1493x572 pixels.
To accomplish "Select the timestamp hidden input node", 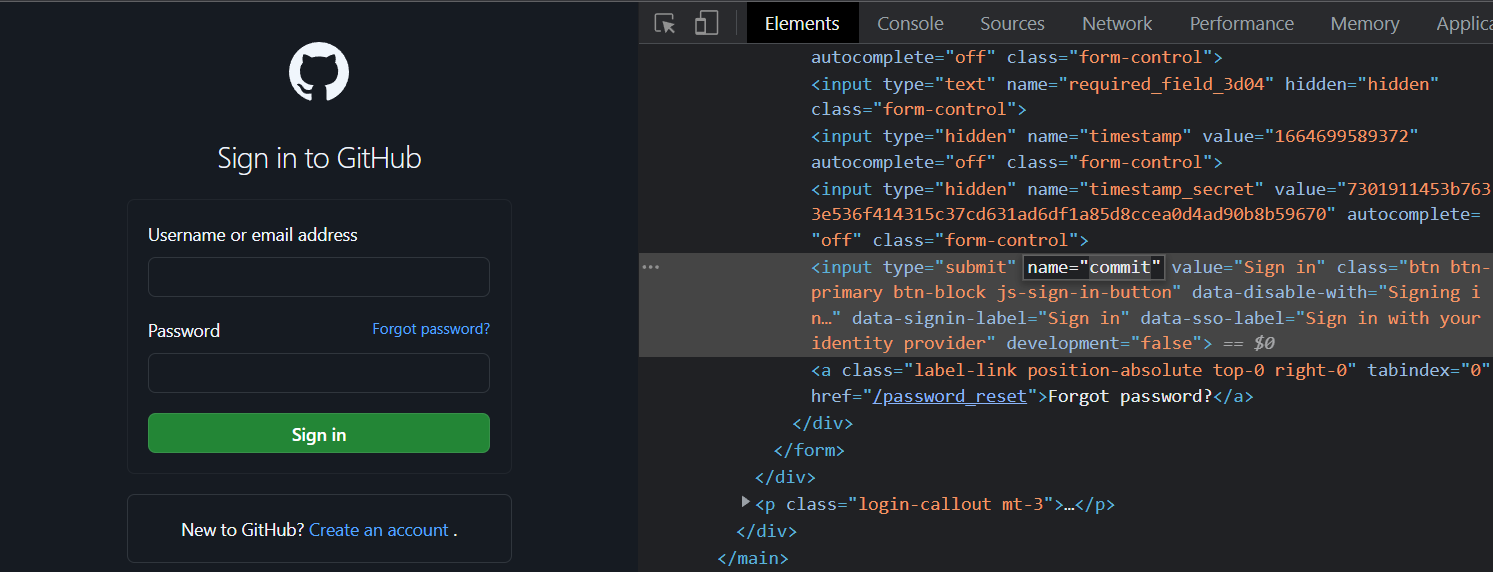I will [1114, 149].
